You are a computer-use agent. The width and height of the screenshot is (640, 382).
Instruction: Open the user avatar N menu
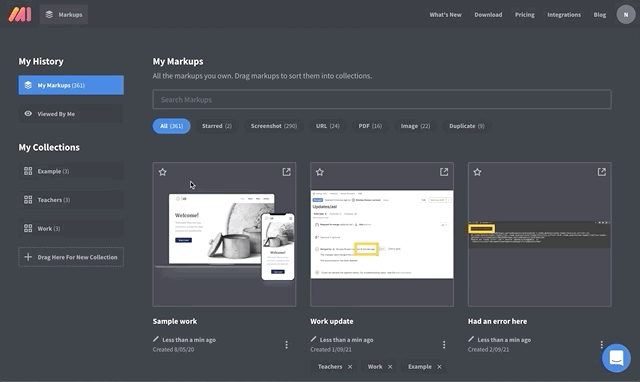[x=626, y=15]
